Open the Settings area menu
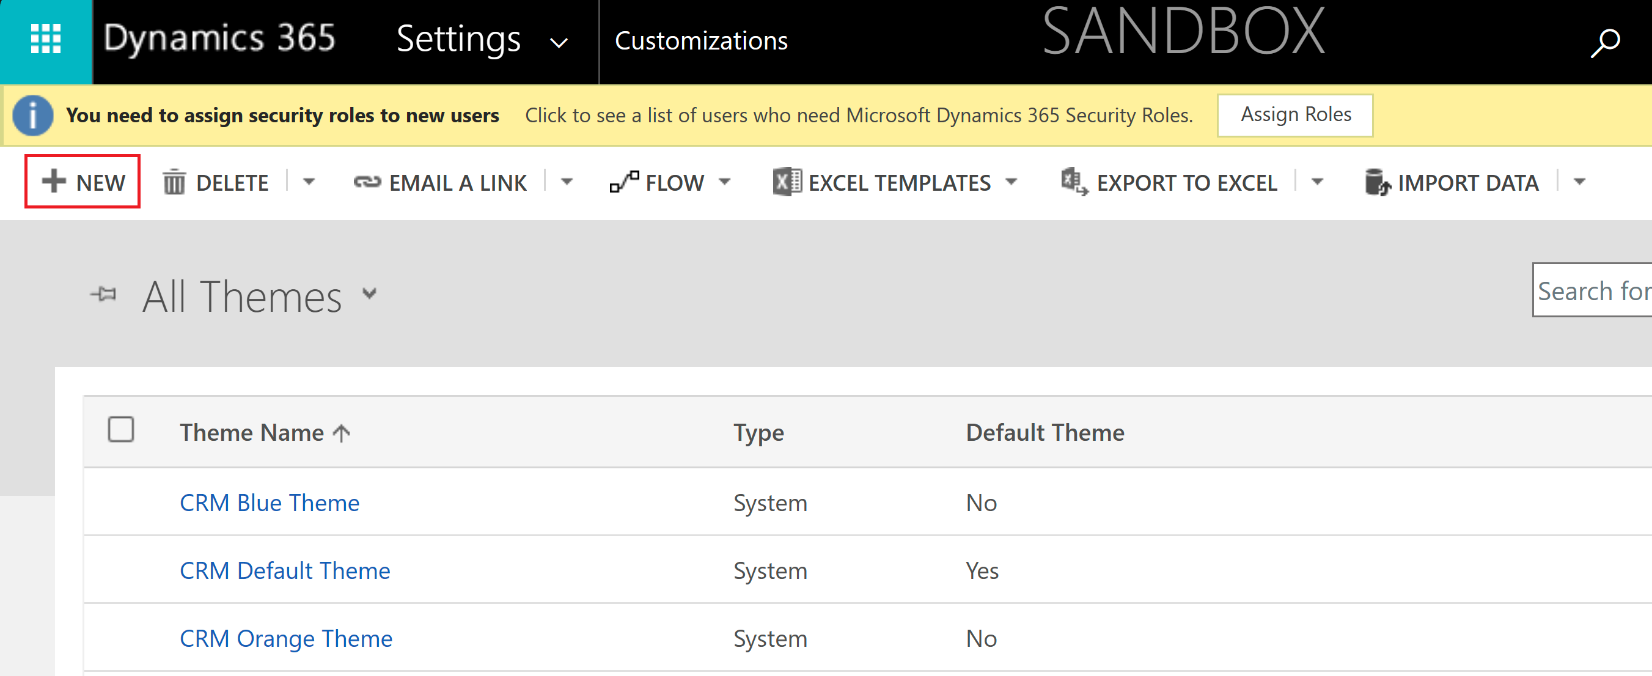The image size is (1652, 676). 459,40
